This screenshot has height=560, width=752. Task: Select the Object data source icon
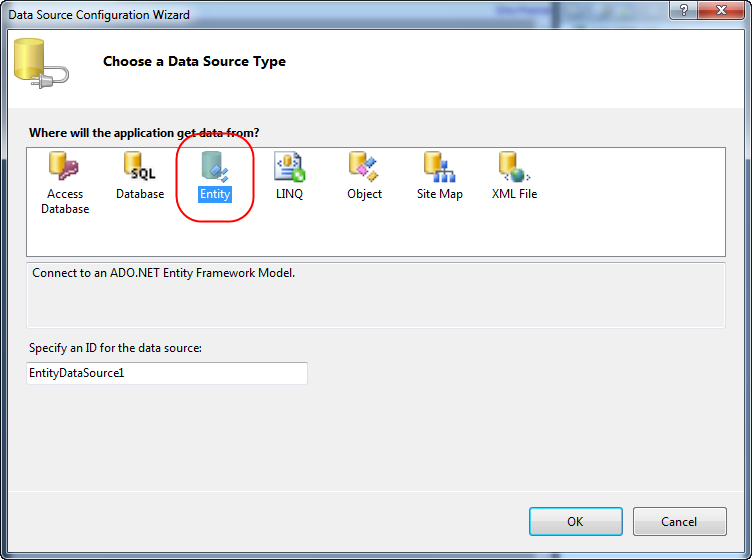[364, 166]
